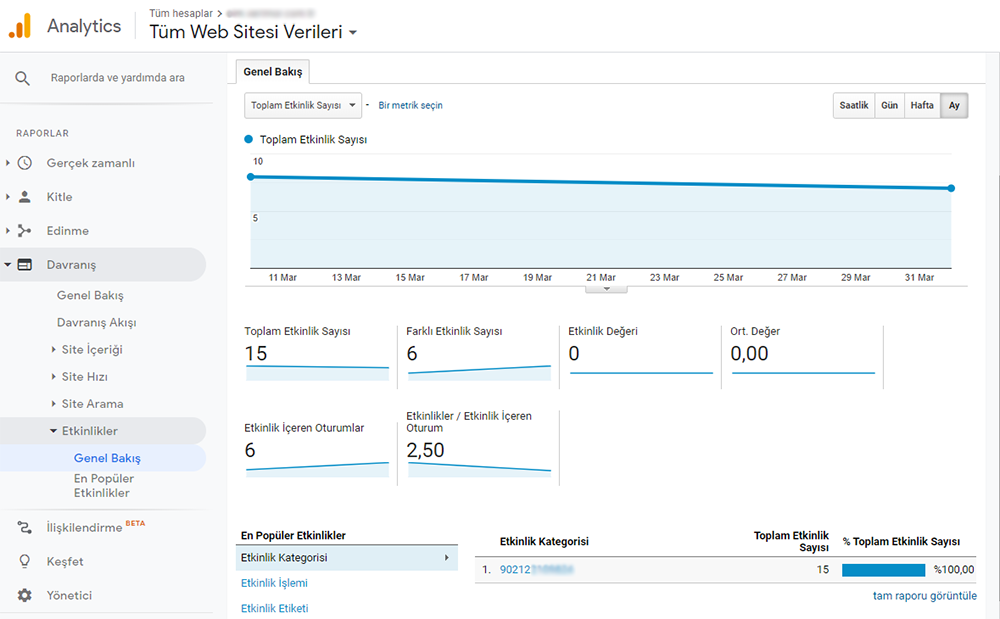Viewport: 1000px width, 619px height.
Task: Open the Tüm Web Sitesi Verileri view selector
Action: coord(253,32)
